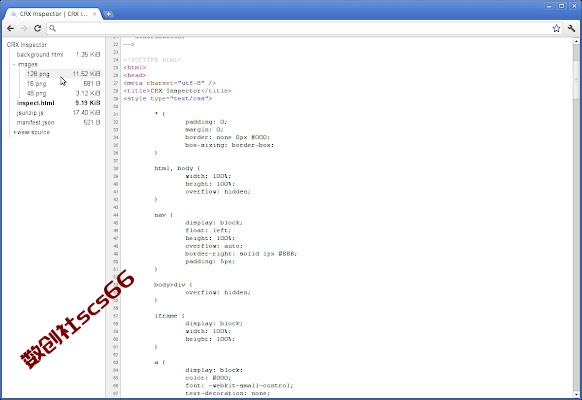Expand the view-source tree node
Viewport: 582px width, 400px height.
click(x=14, y=132)
